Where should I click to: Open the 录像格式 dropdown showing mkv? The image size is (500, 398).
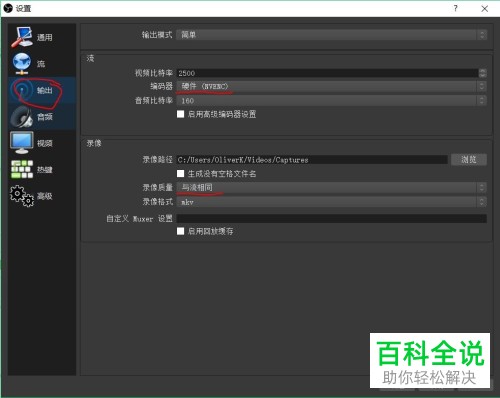point(332,202)
